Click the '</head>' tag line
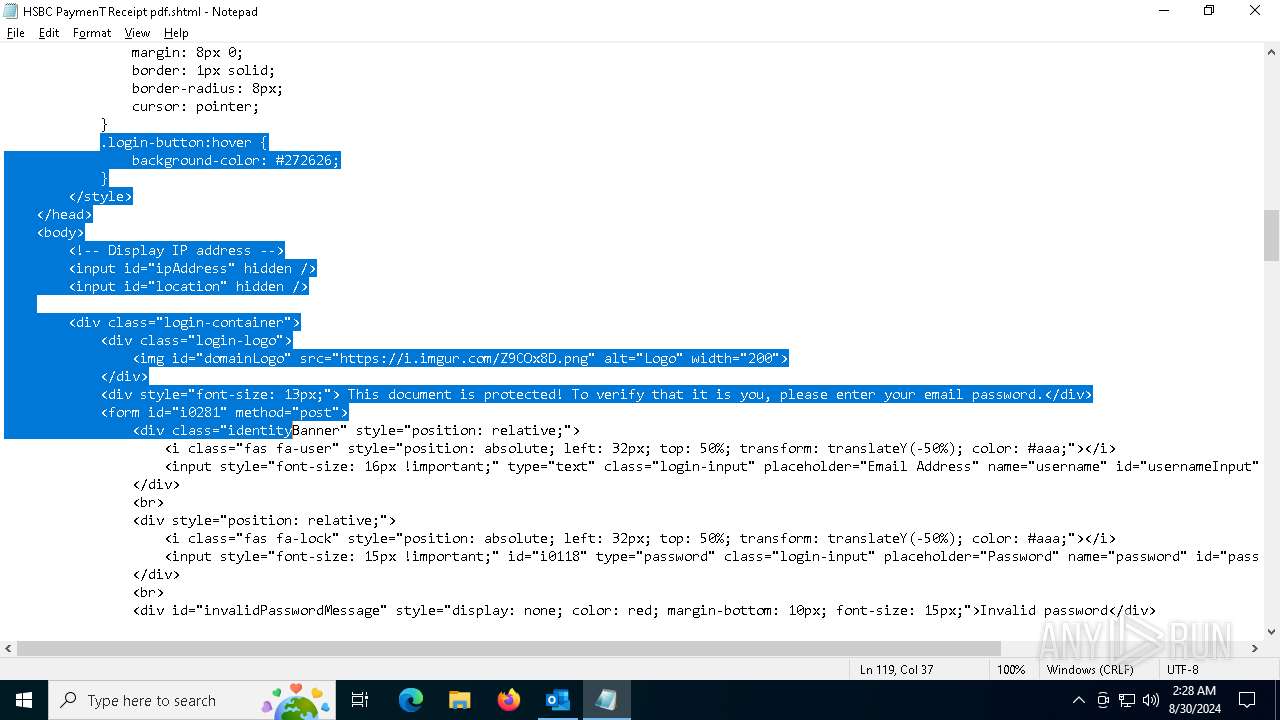1280x720 pixels. coord(64,214)
